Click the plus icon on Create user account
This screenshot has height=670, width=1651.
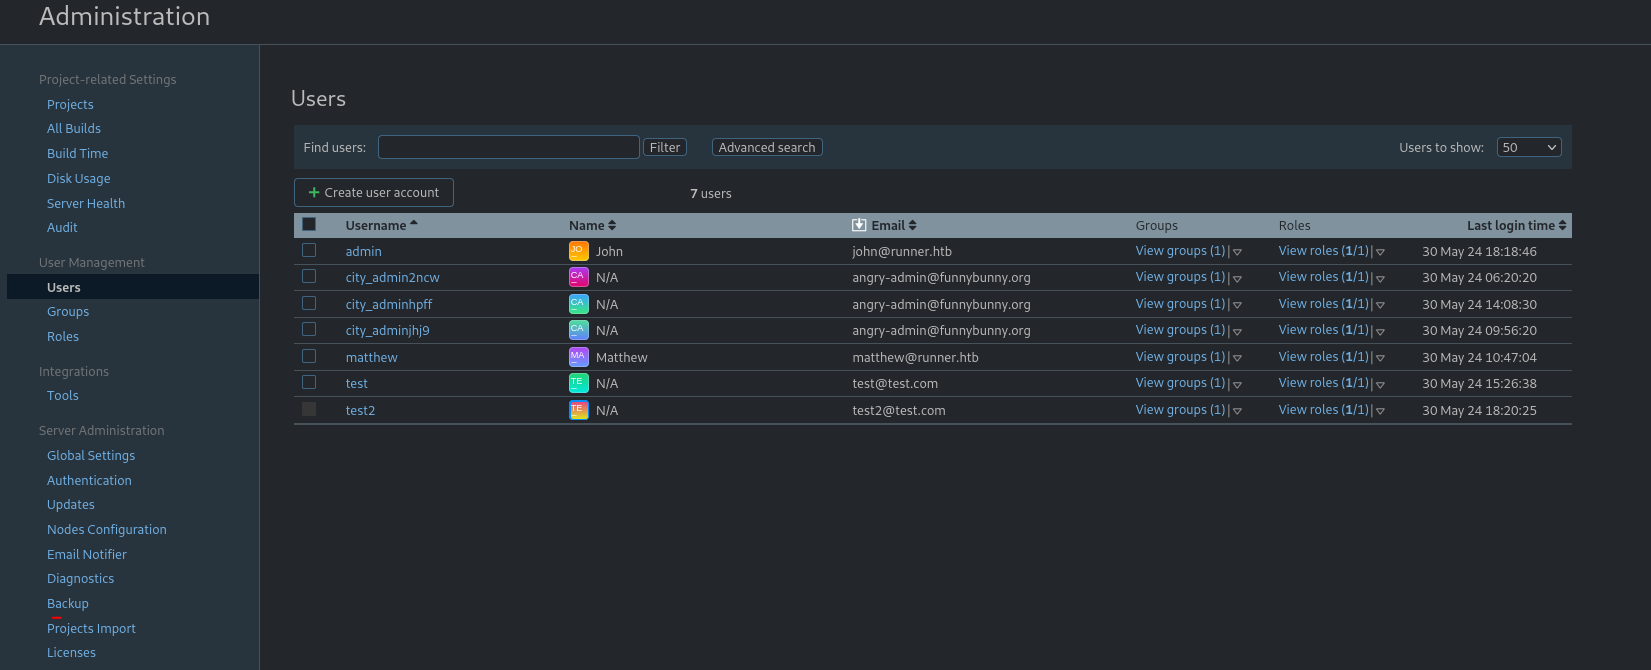click(x=314, y=192)
